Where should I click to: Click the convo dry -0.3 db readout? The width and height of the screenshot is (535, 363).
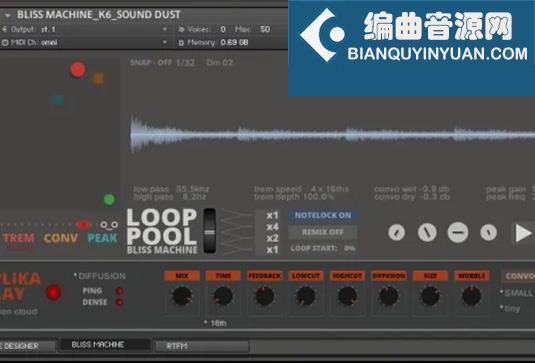(x=412, y=197)
